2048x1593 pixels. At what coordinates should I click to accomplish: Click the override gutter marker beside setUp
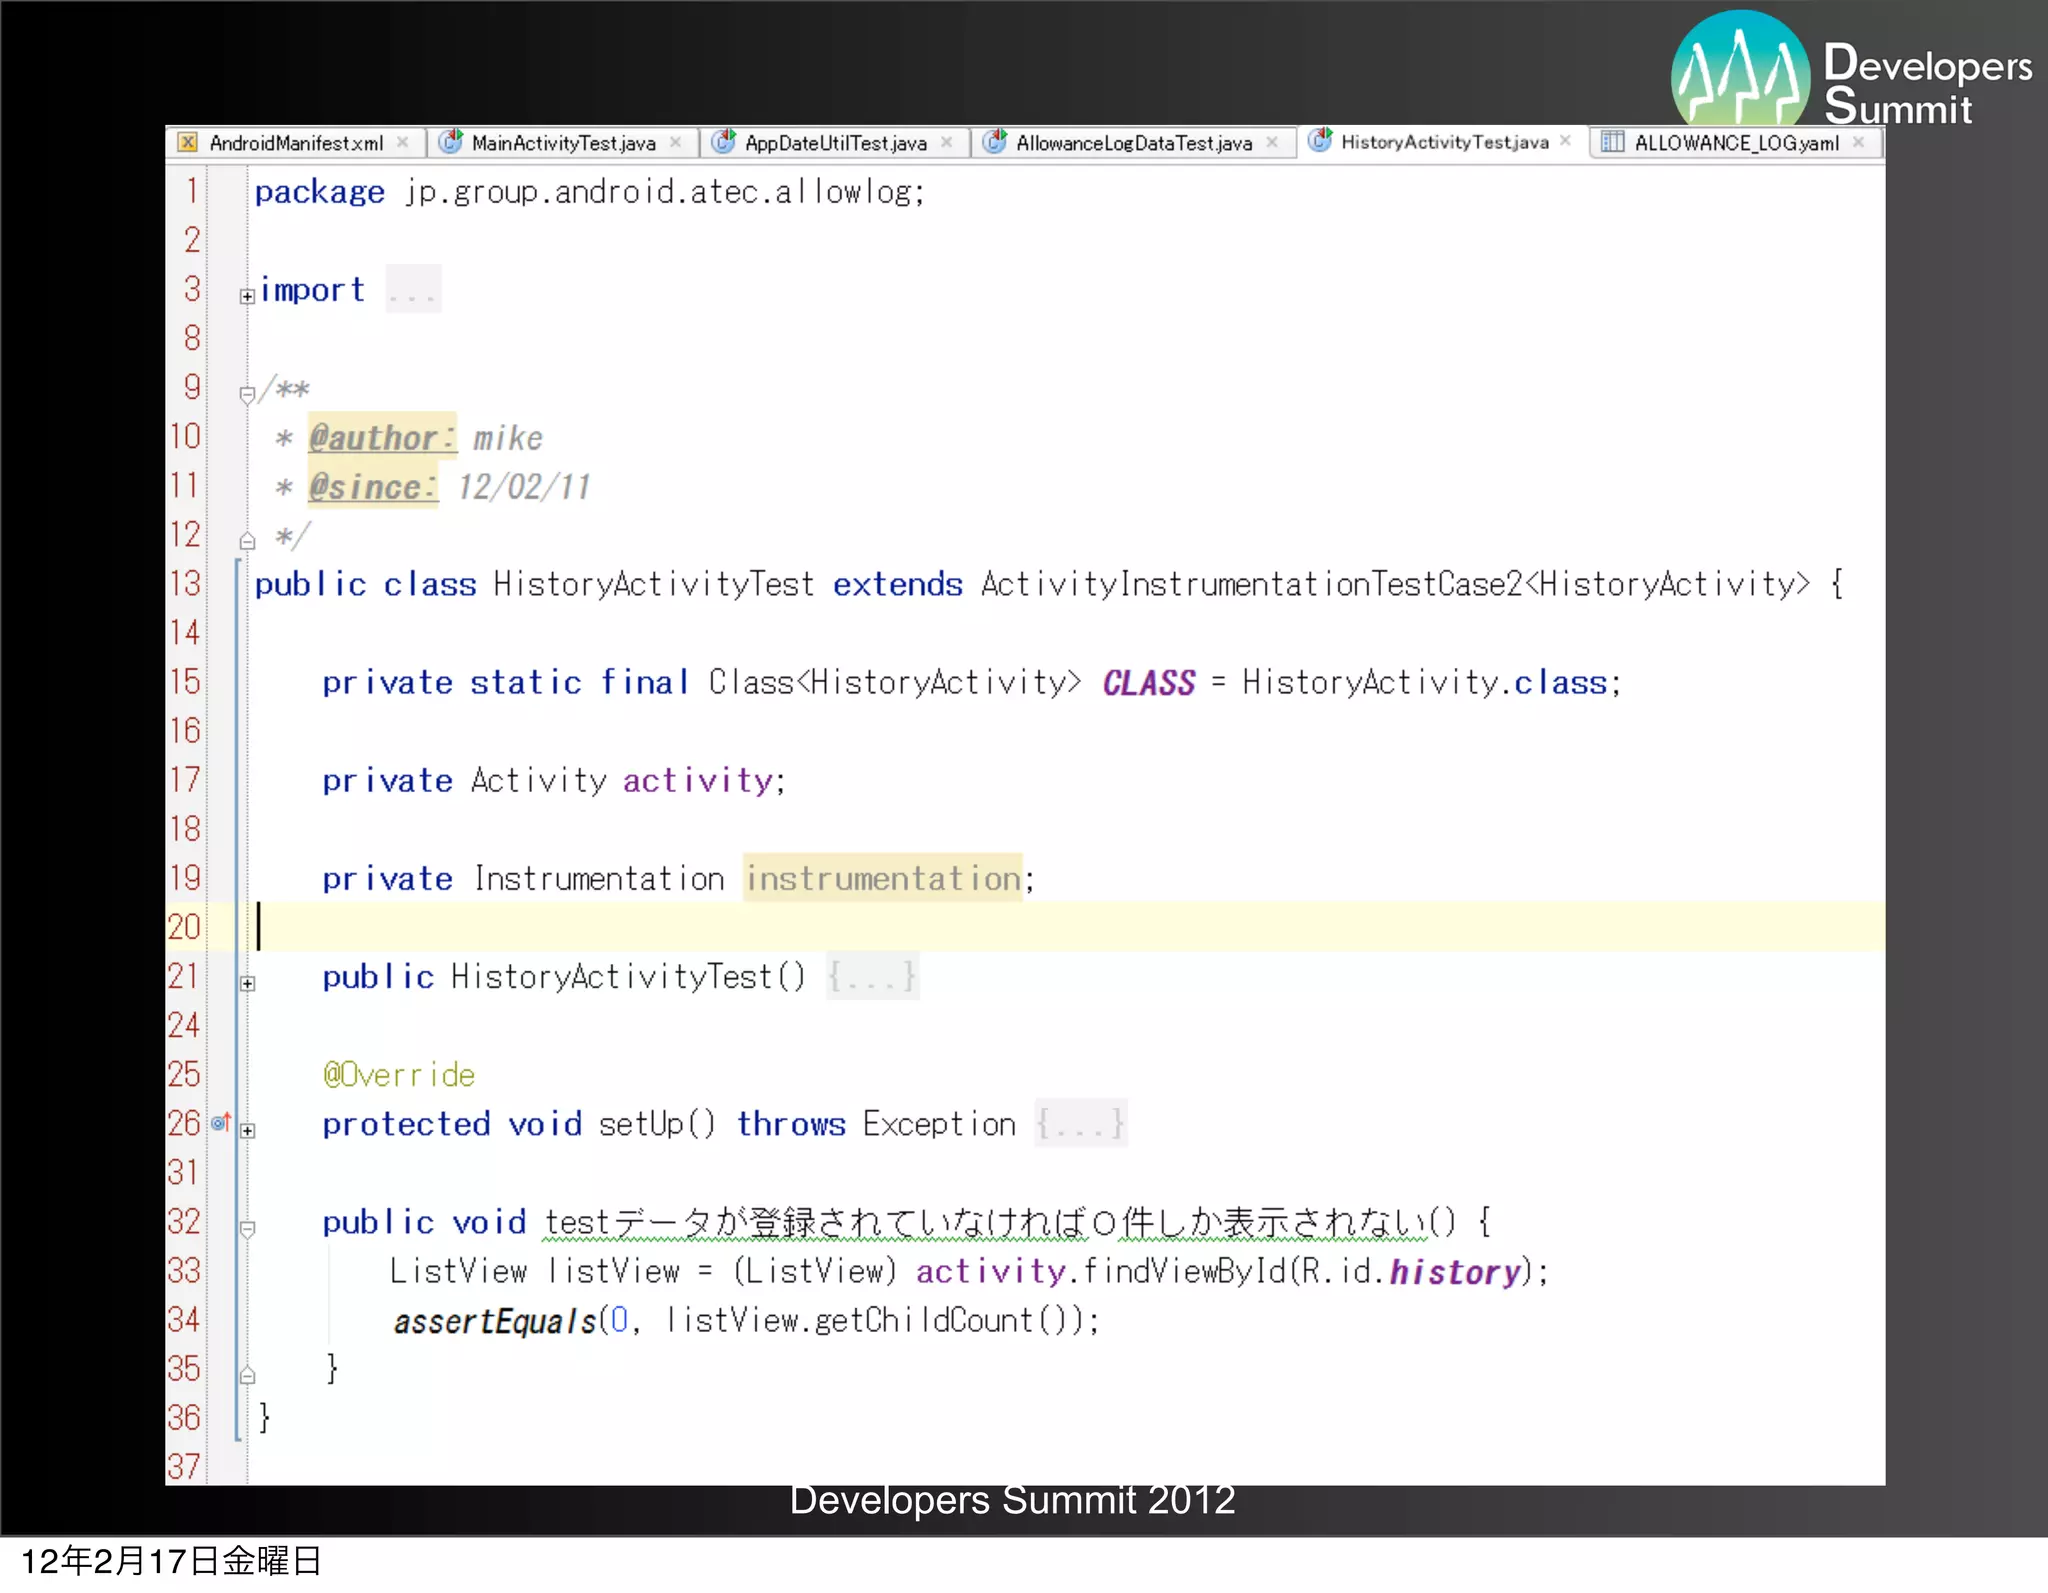coord(221,1123)
